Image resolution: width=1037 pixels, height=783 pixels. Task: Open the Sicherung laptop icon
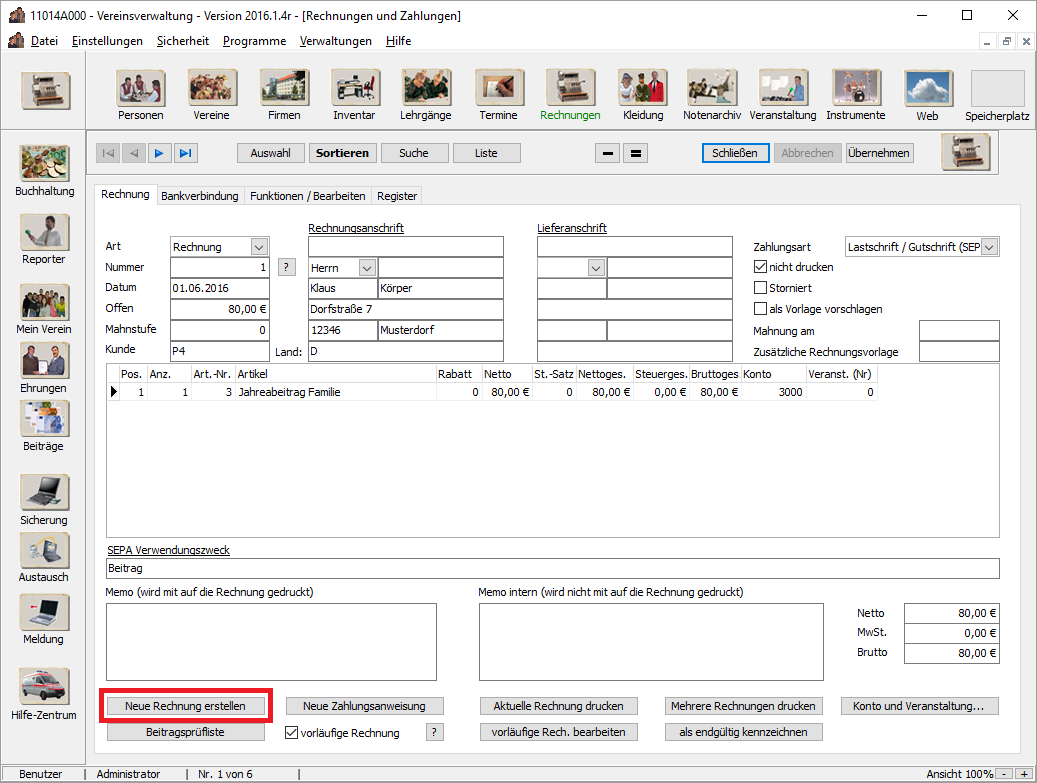tap(44, 493)
